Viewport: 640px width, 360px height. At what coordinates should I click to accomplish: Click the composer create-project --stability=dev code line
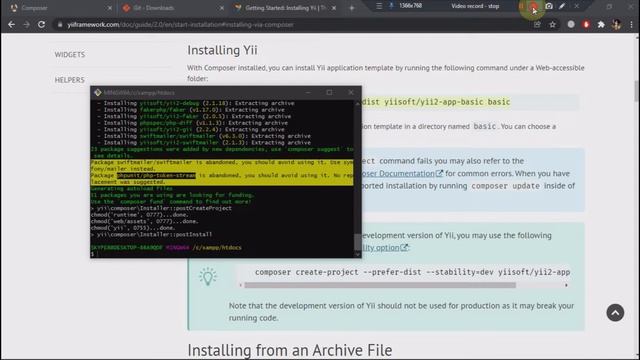pos(412,272)
